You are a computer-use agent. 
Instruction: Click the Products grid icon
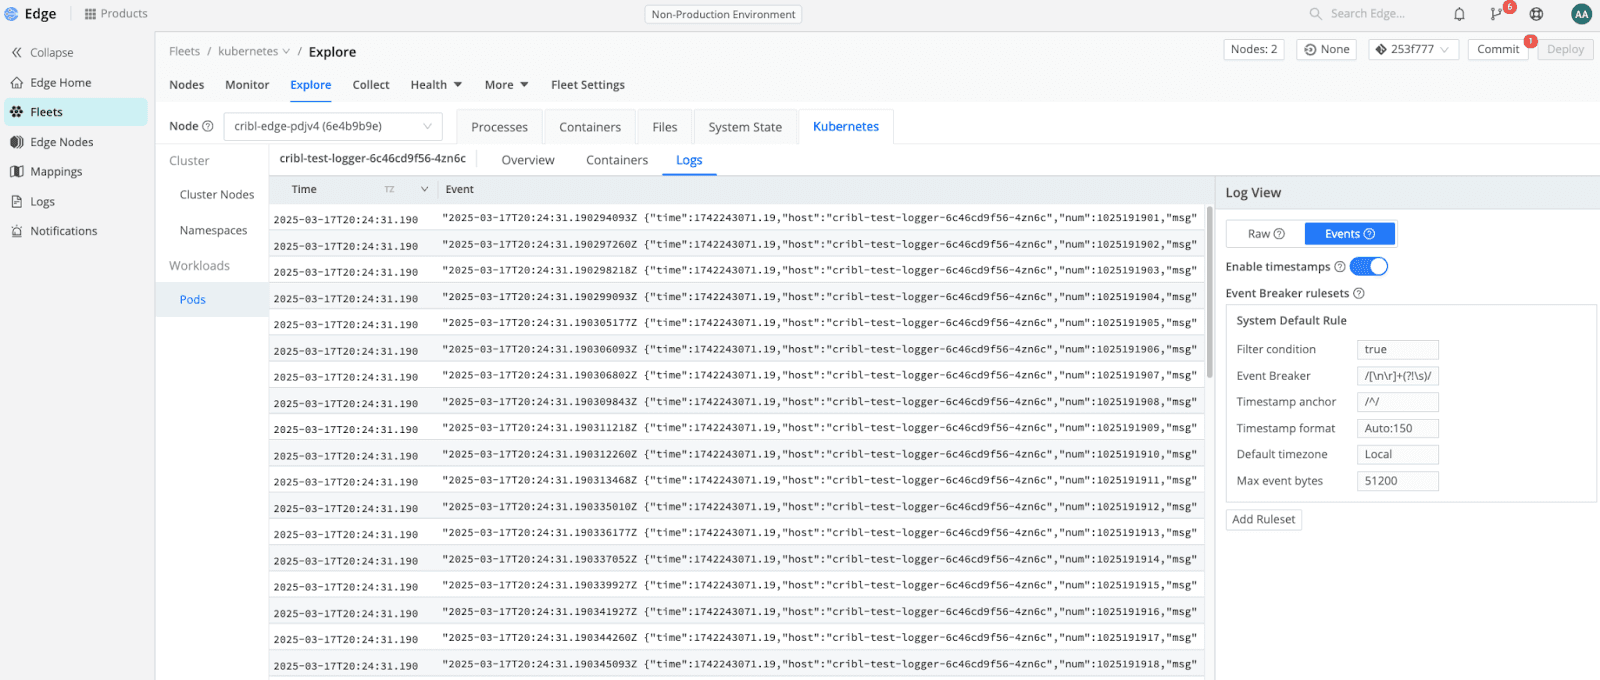click(x=90, y=14)
